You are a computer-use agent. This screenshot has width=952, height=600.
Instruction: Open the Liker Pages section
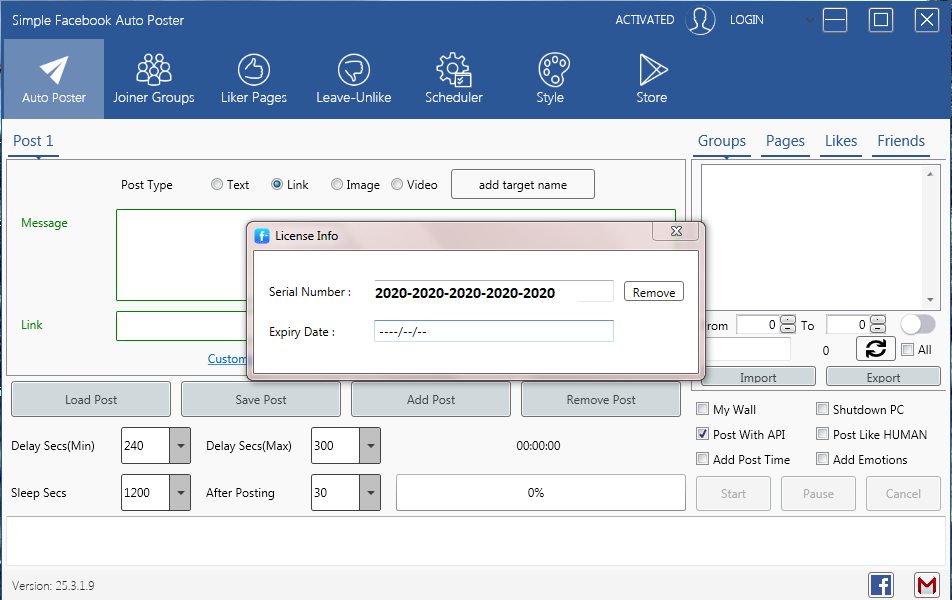tap(254, 79)
